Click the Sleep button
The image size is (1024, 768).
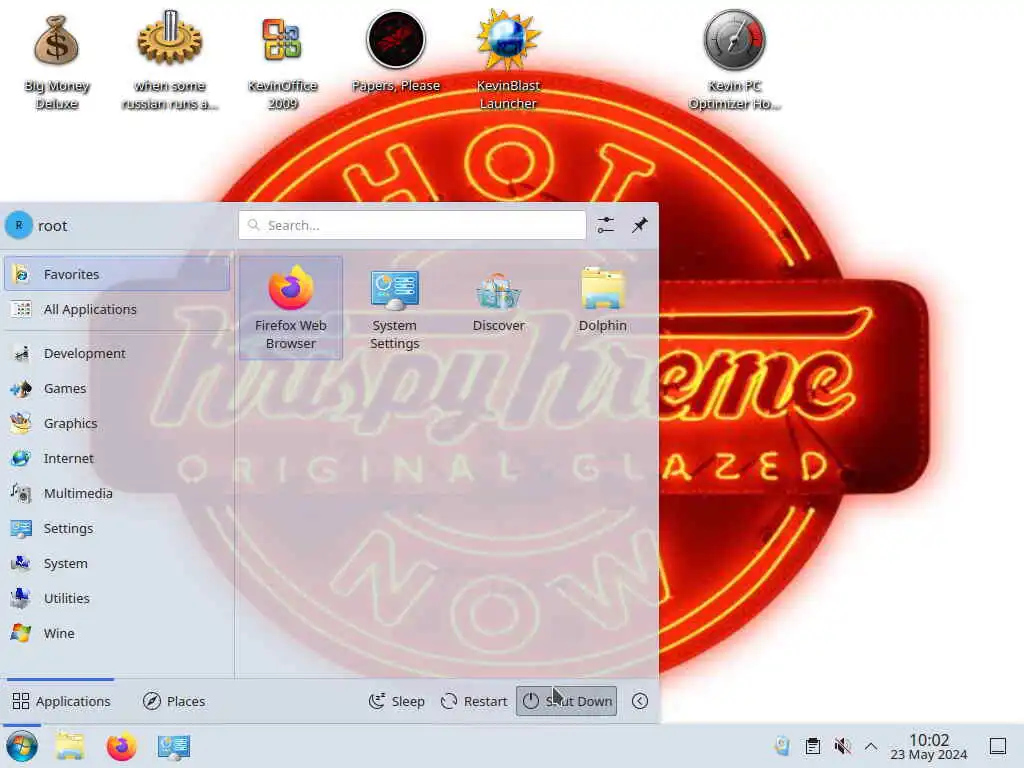[x=396, y=701]
